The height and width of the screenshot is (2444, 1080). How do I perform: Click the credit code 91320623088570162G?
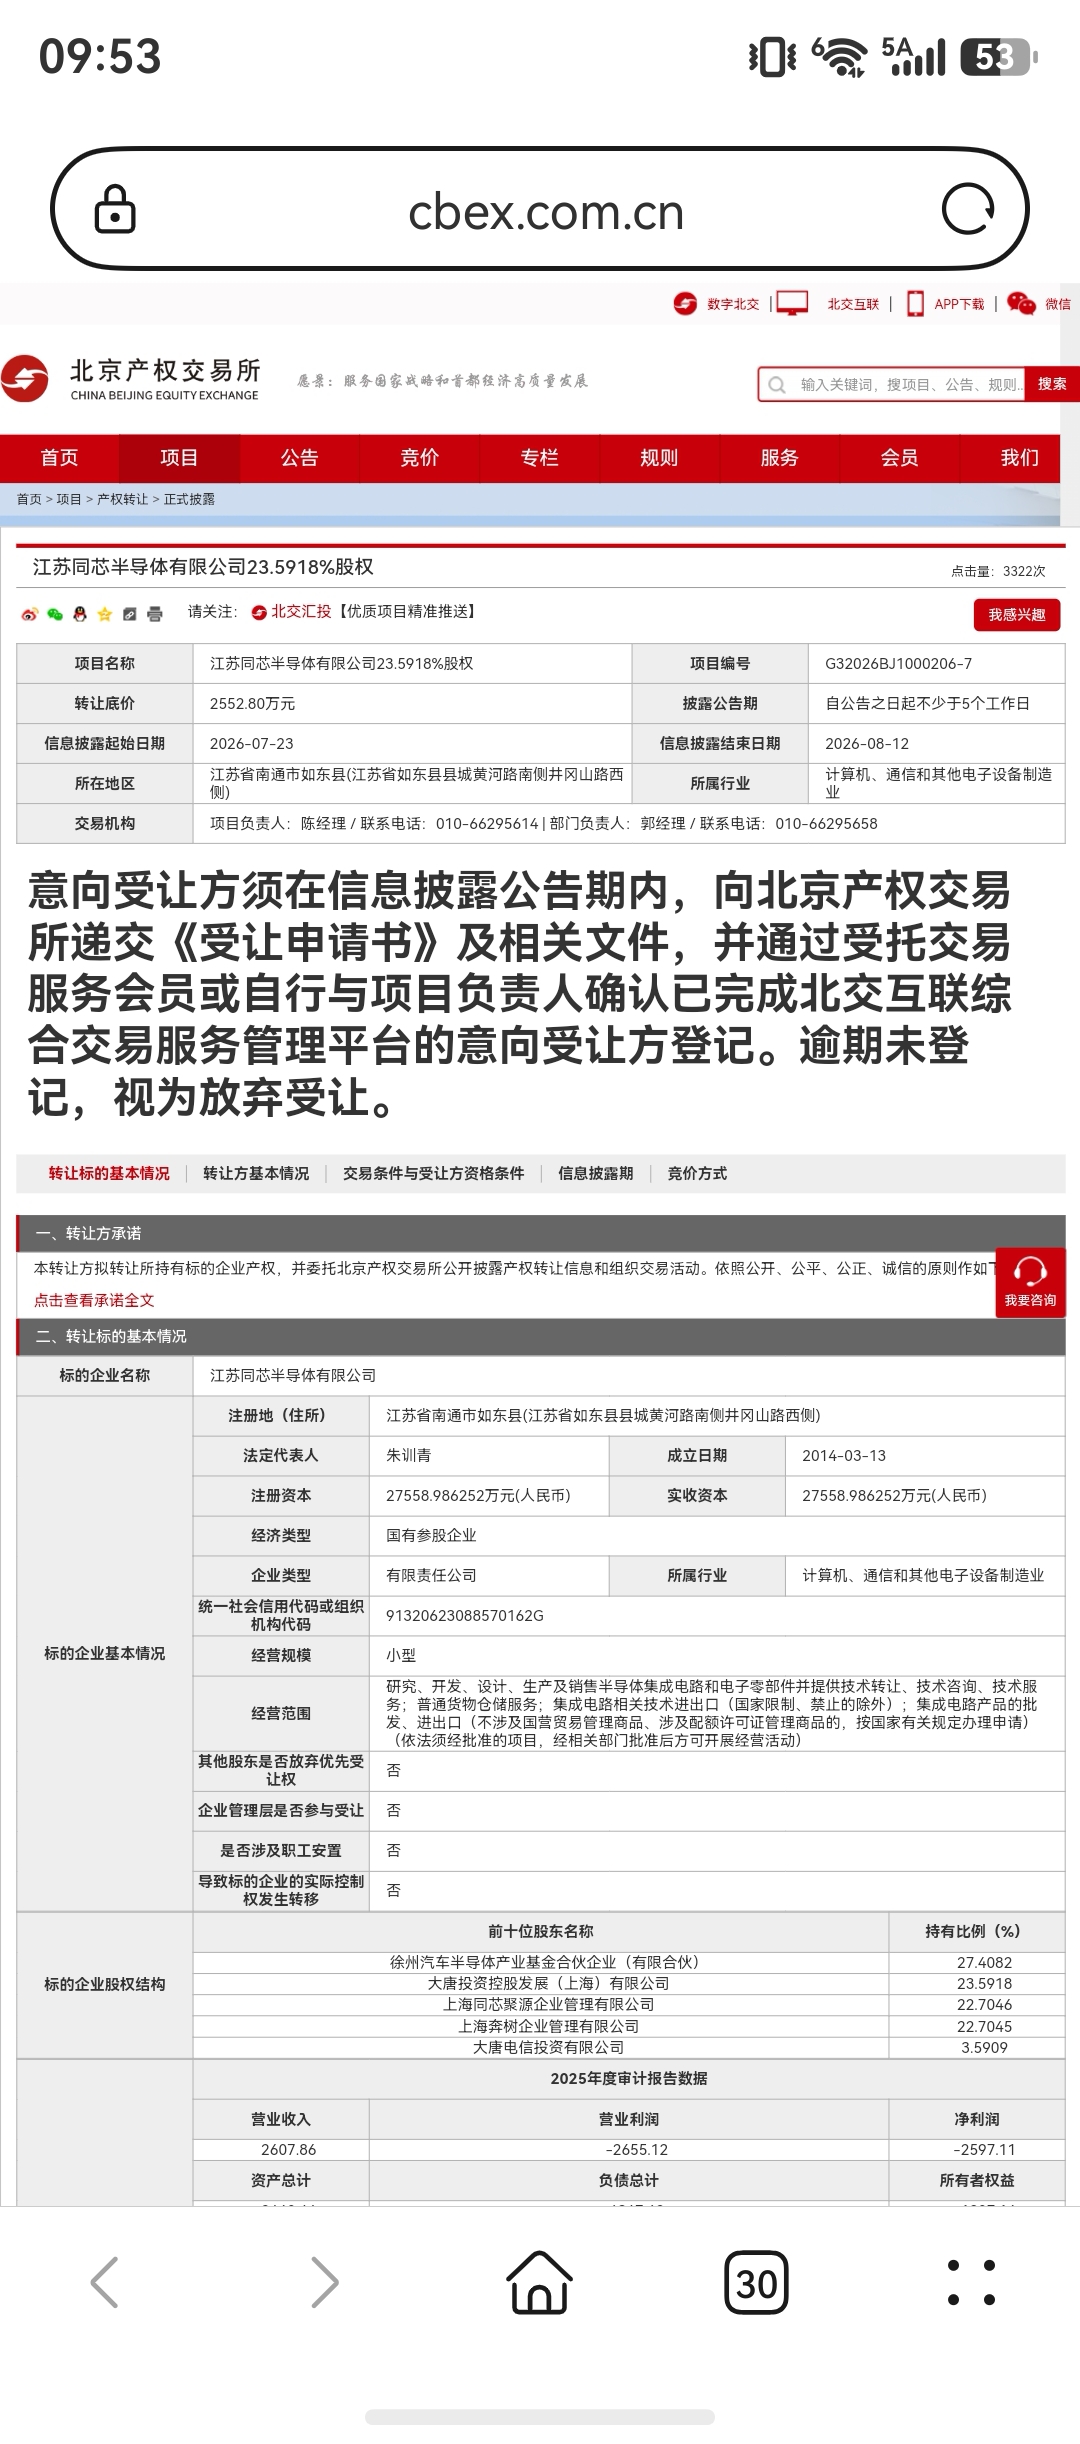pos(465,1615)
